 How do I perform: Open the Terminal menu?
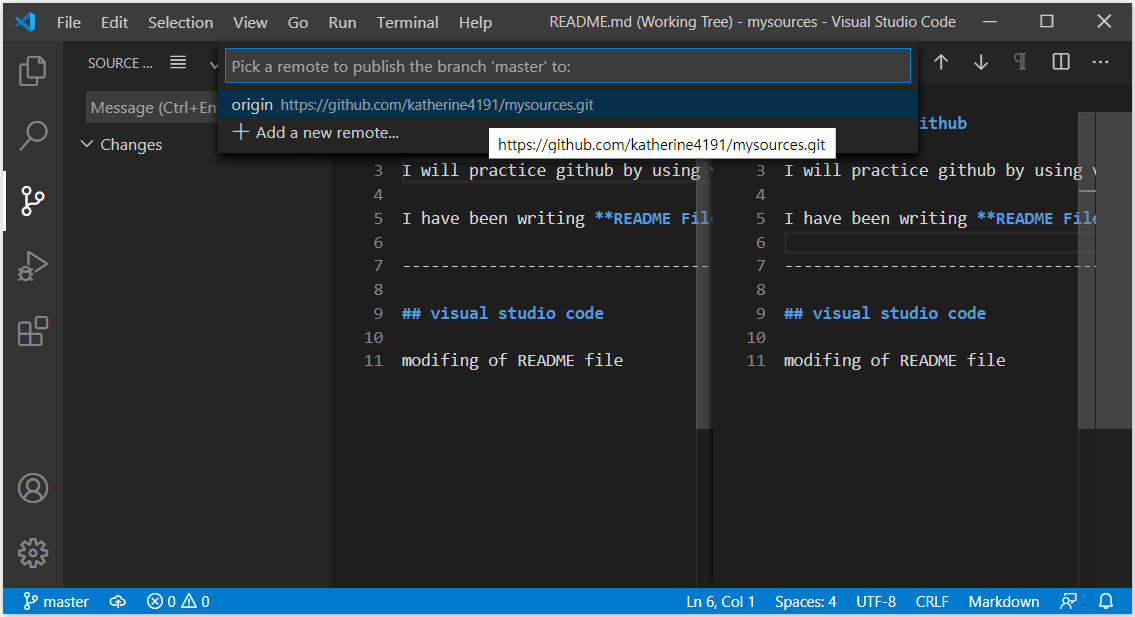[x=408, y=22]
